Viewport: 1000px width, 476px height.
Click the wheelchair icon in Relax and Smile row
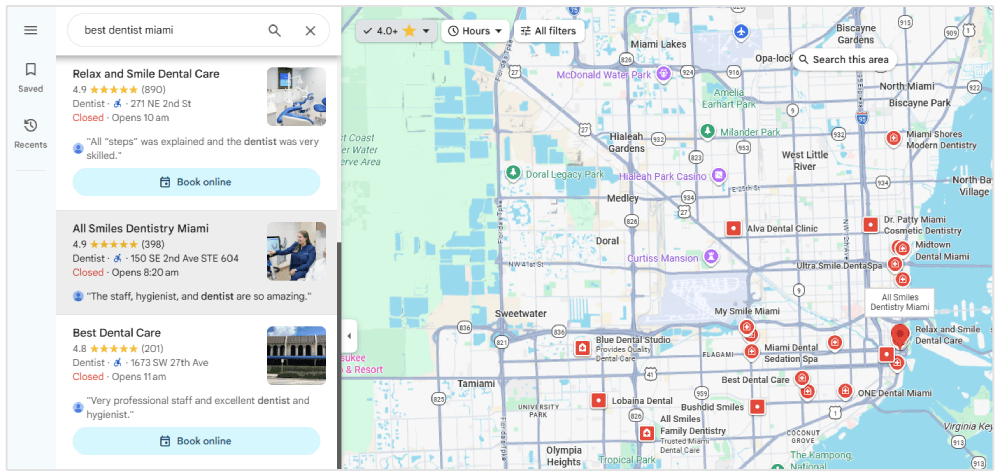pos(117,103)
